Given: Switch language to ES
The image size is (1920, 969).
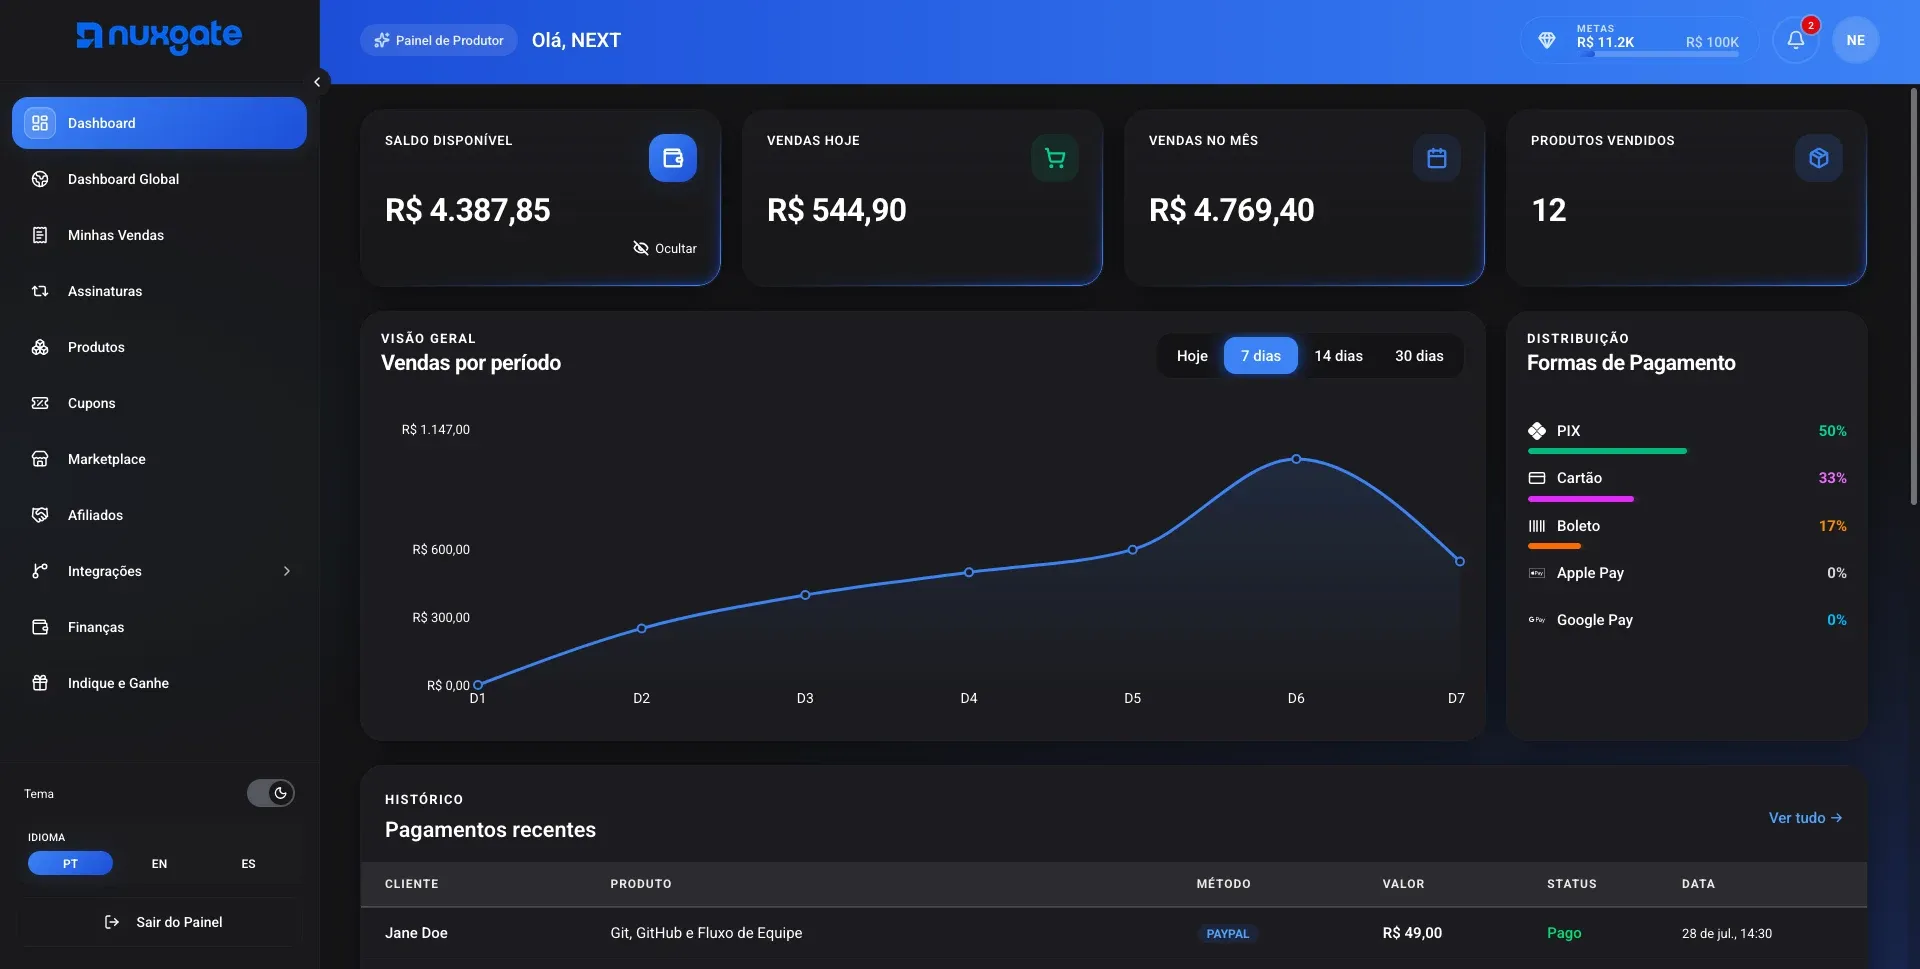Looking at the screenshot, I should [x=248, y=863].
